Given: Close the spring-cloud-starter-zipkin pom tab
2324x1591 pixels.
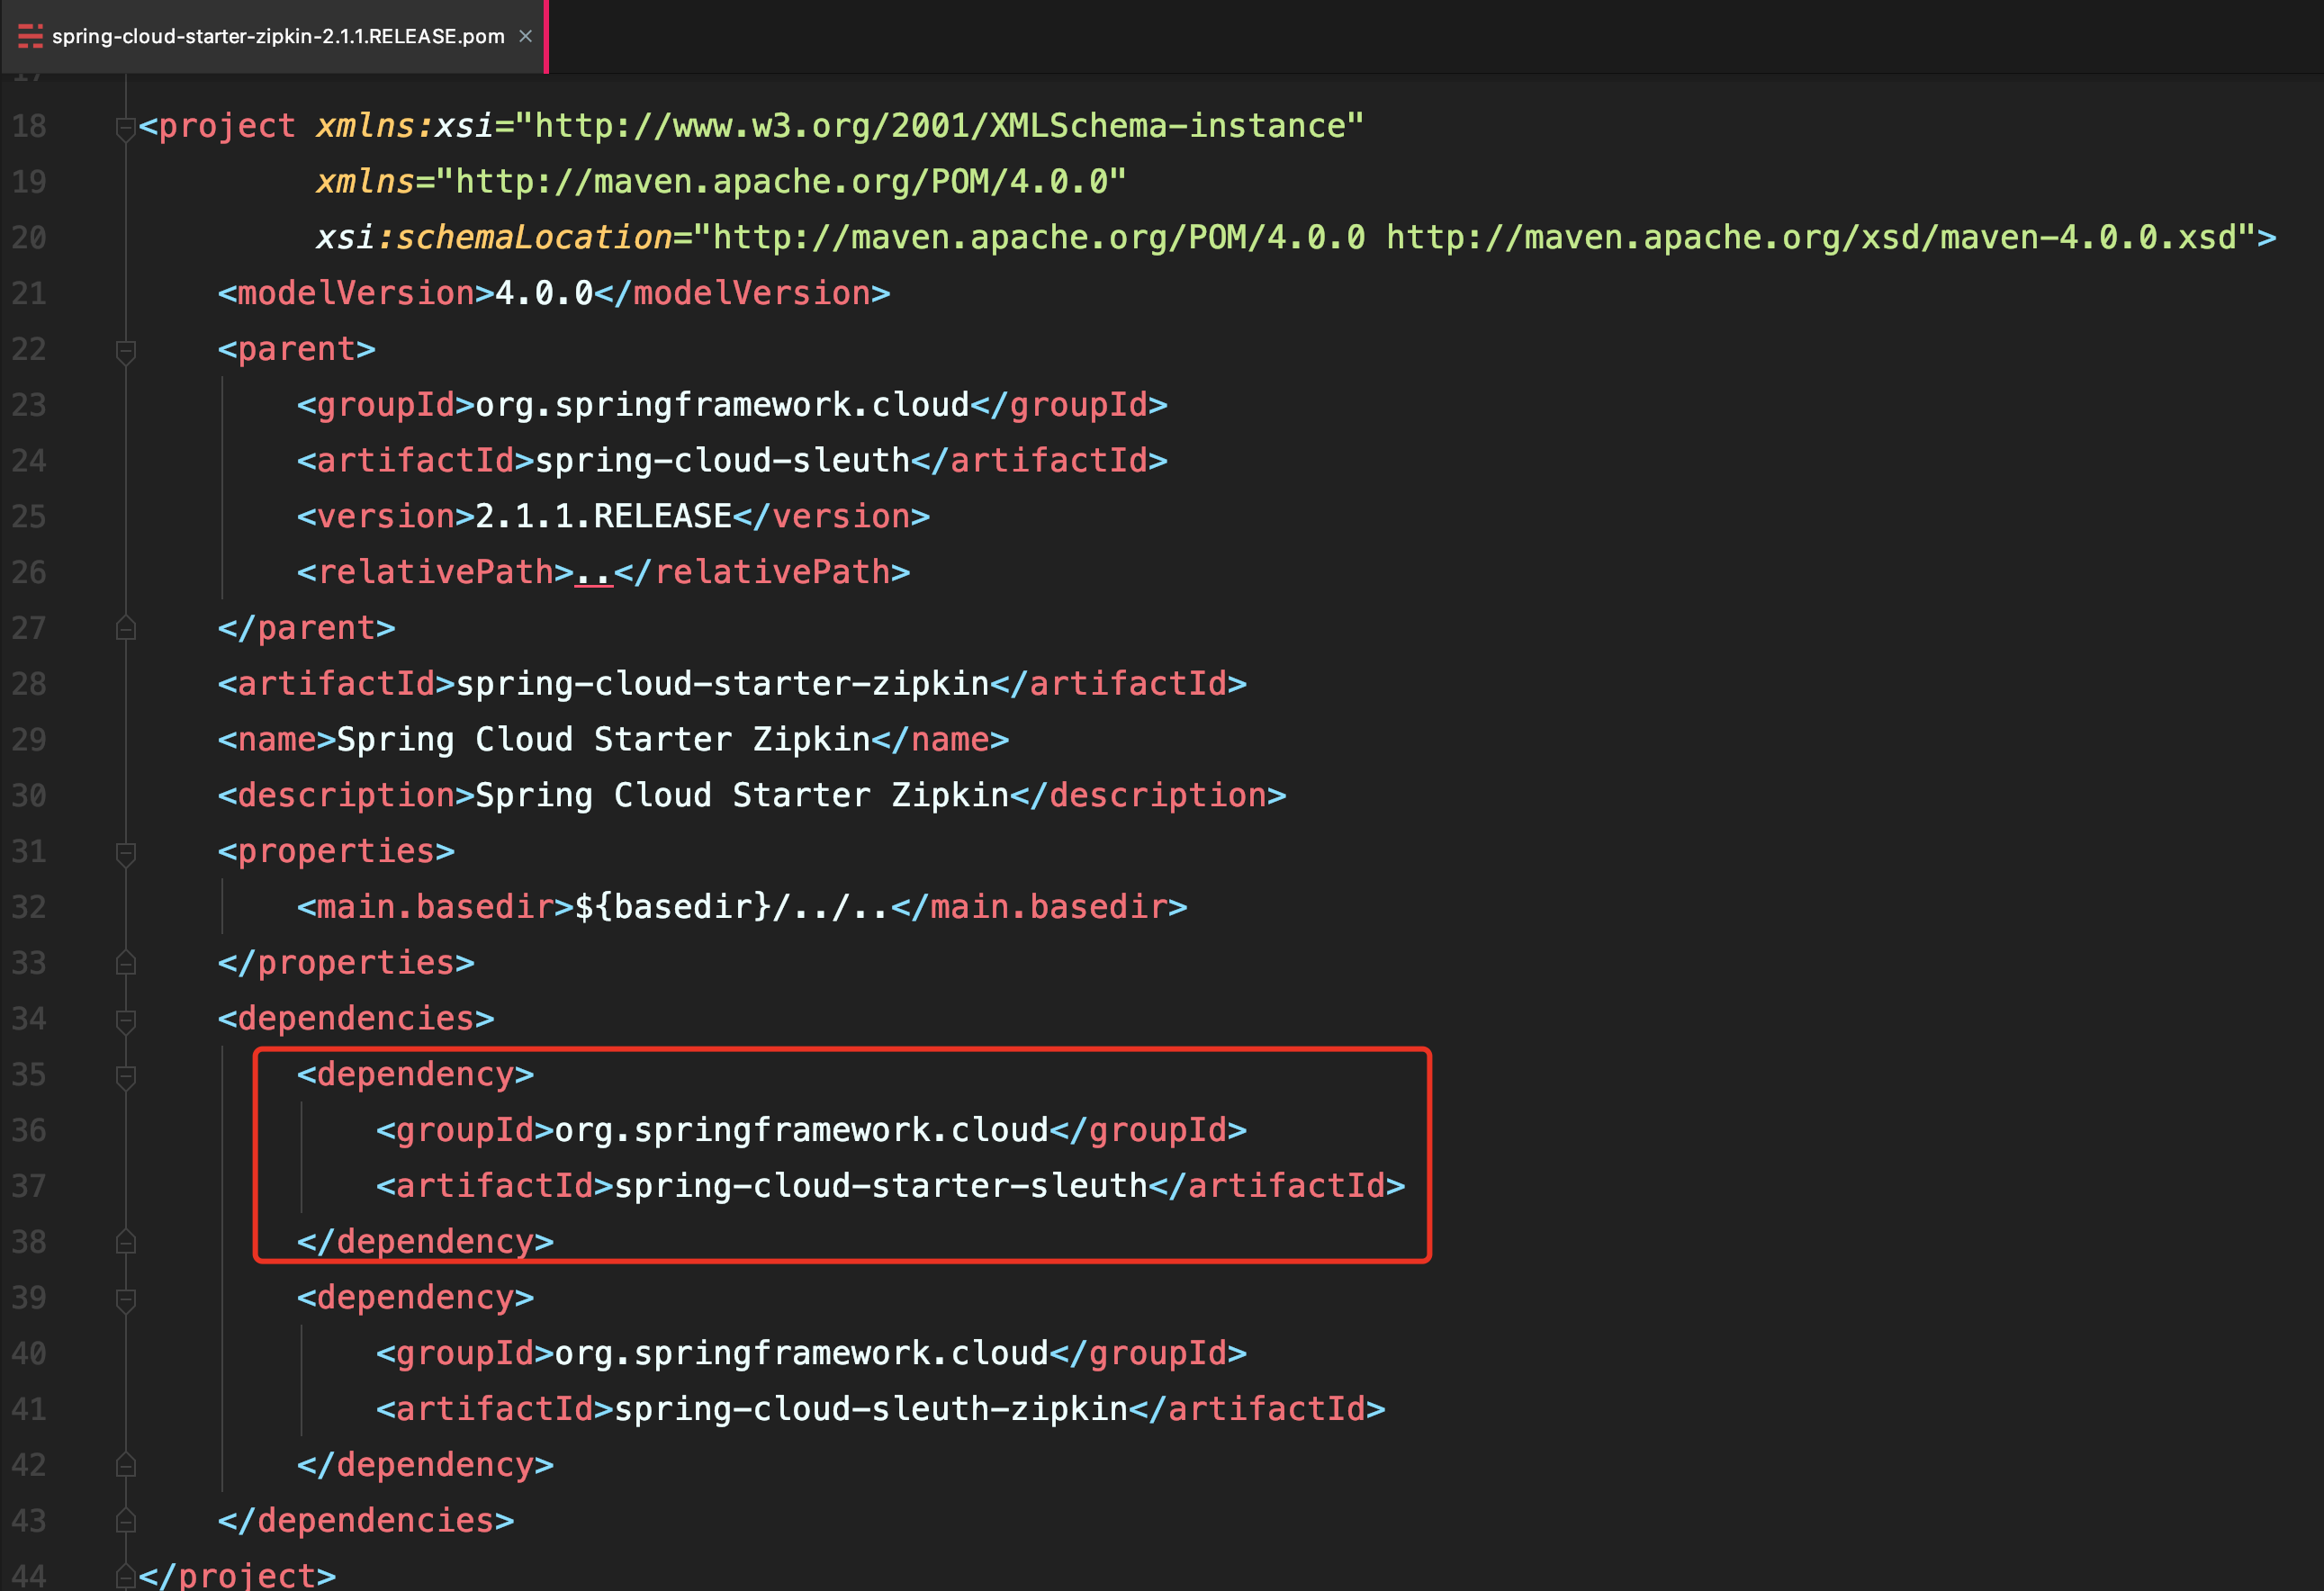Looking at the screenshot, I should pyautogui.click(x=525, y=36).
